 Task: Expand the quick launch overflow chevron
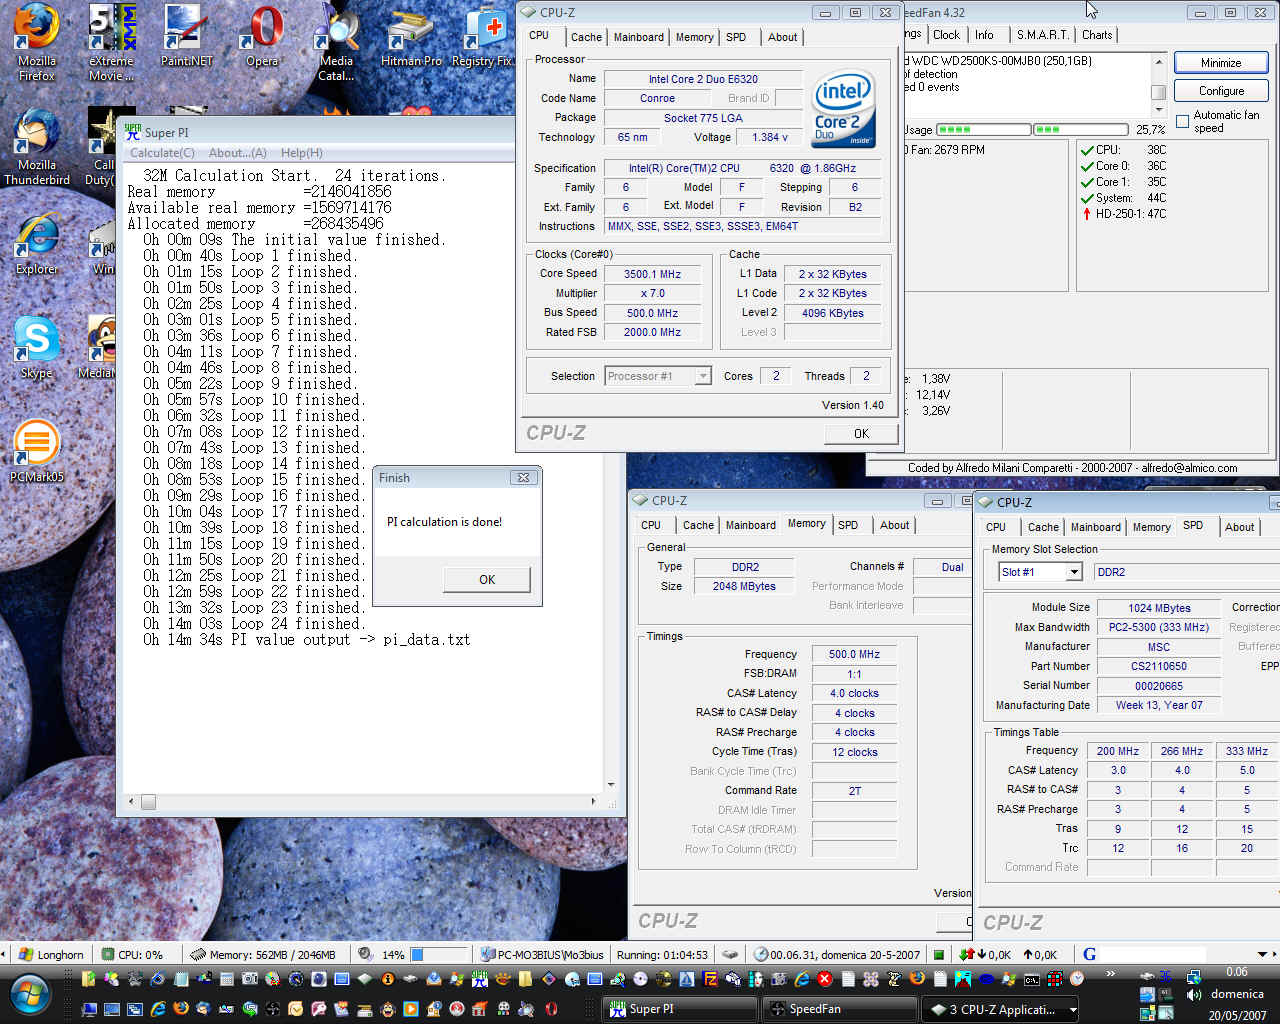pyautogui.click(x=1110, y=974)
